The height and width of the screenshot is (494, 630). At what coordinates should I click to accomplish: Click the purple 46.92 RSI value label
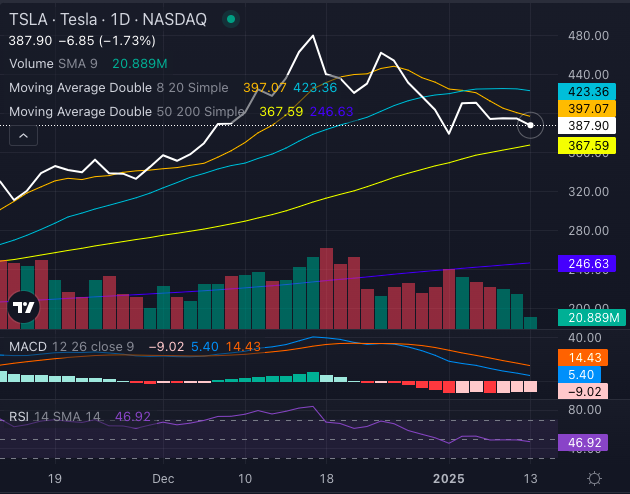(589, 440)
